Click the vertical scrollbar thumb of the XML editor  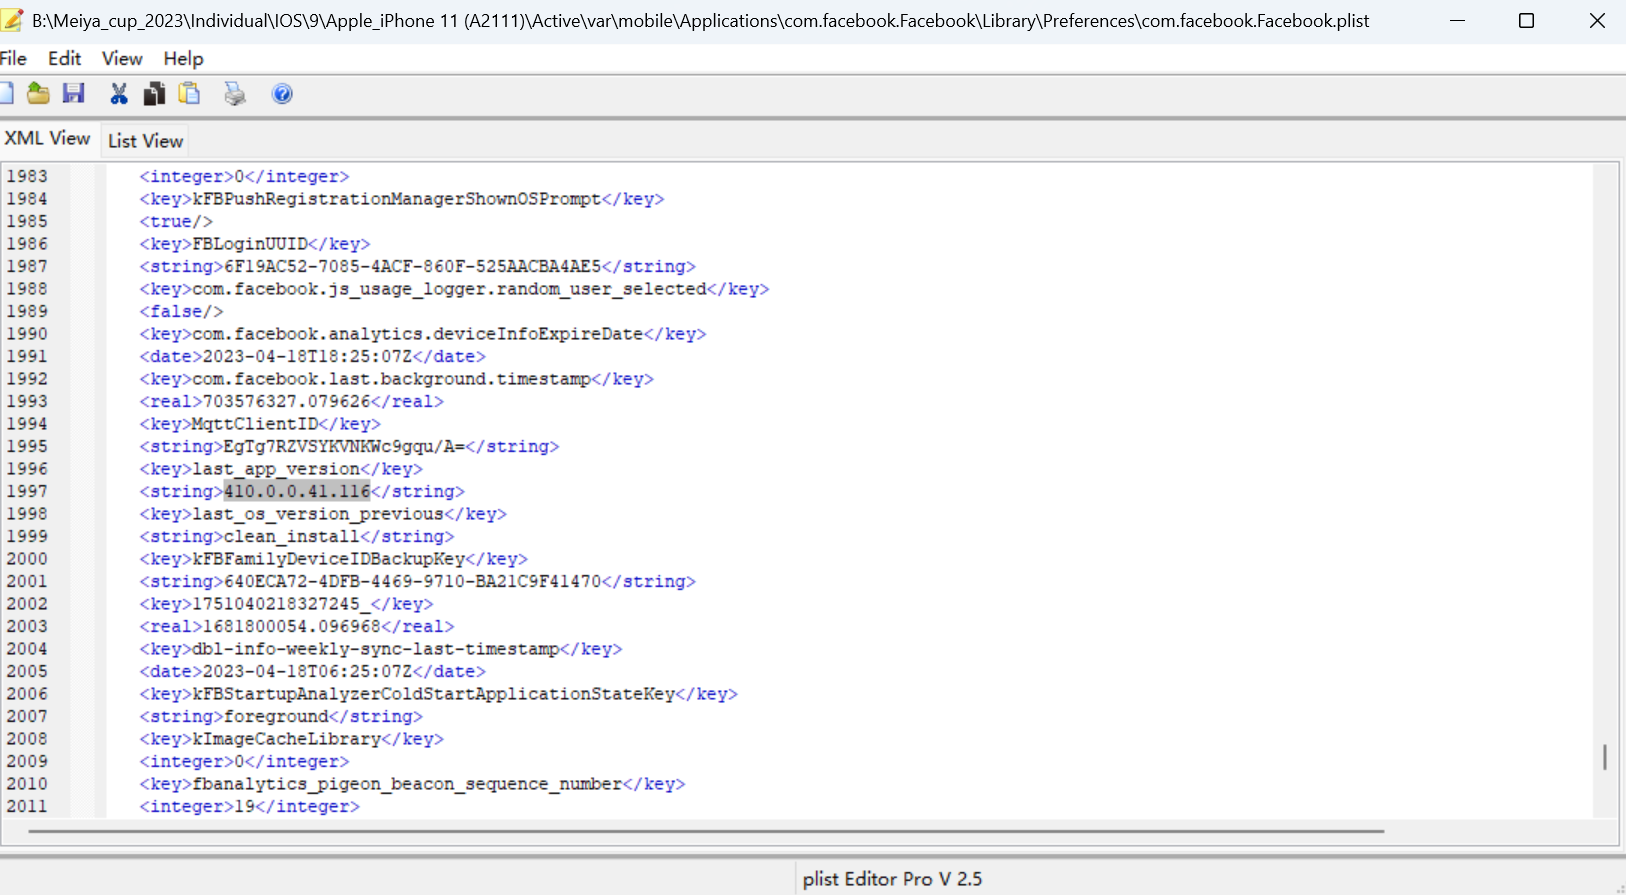click(x=1605, y=757)
